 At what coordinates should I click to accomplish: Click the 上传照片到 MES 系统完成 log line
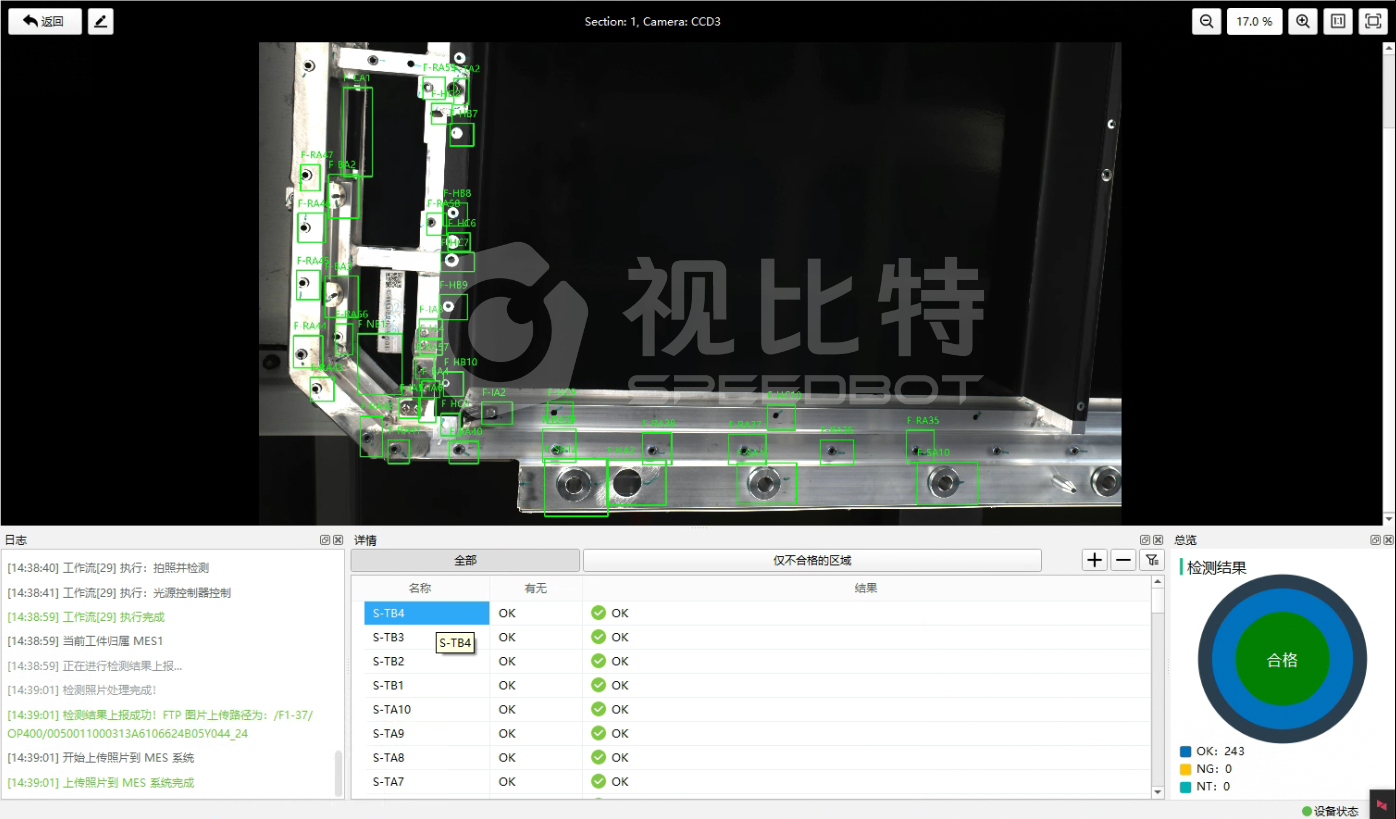(x=101, y=783)
